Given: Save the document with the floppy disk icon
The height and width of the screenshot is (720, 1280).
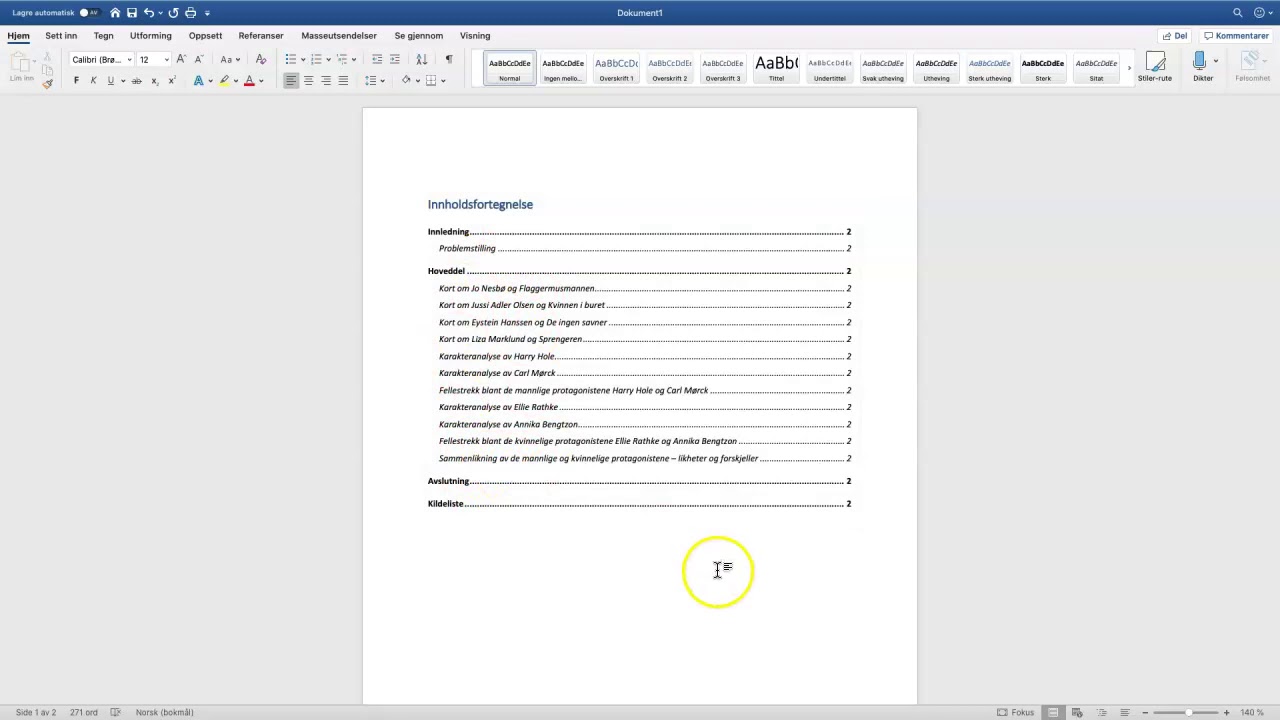Looking at the screenshot, I should (131, 13).
